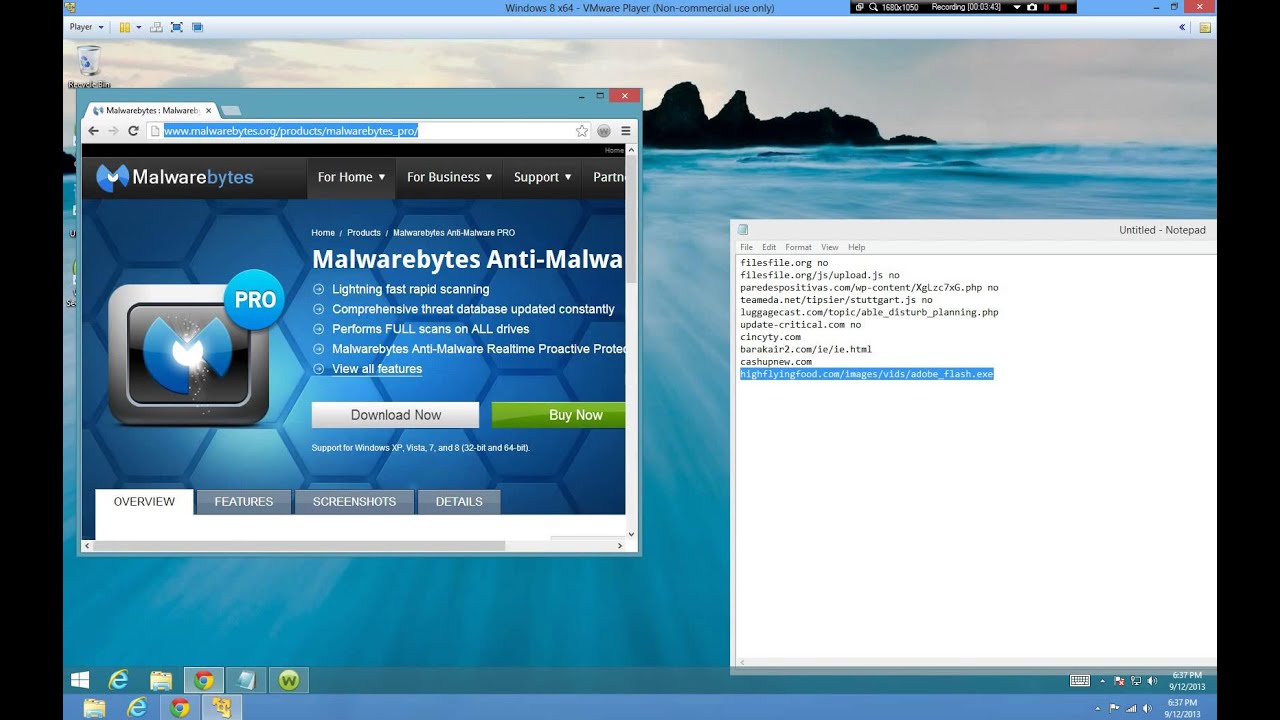The image size is (1280, 720).
Task: Click the recorder window-select icon
Action: pyautogui.click(x=859, y=7)
